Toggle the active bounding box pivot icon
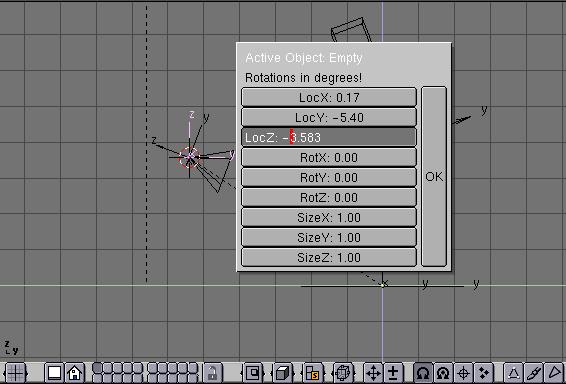The height and width of the screenshot is (384, 566). [x=423, y=372]
